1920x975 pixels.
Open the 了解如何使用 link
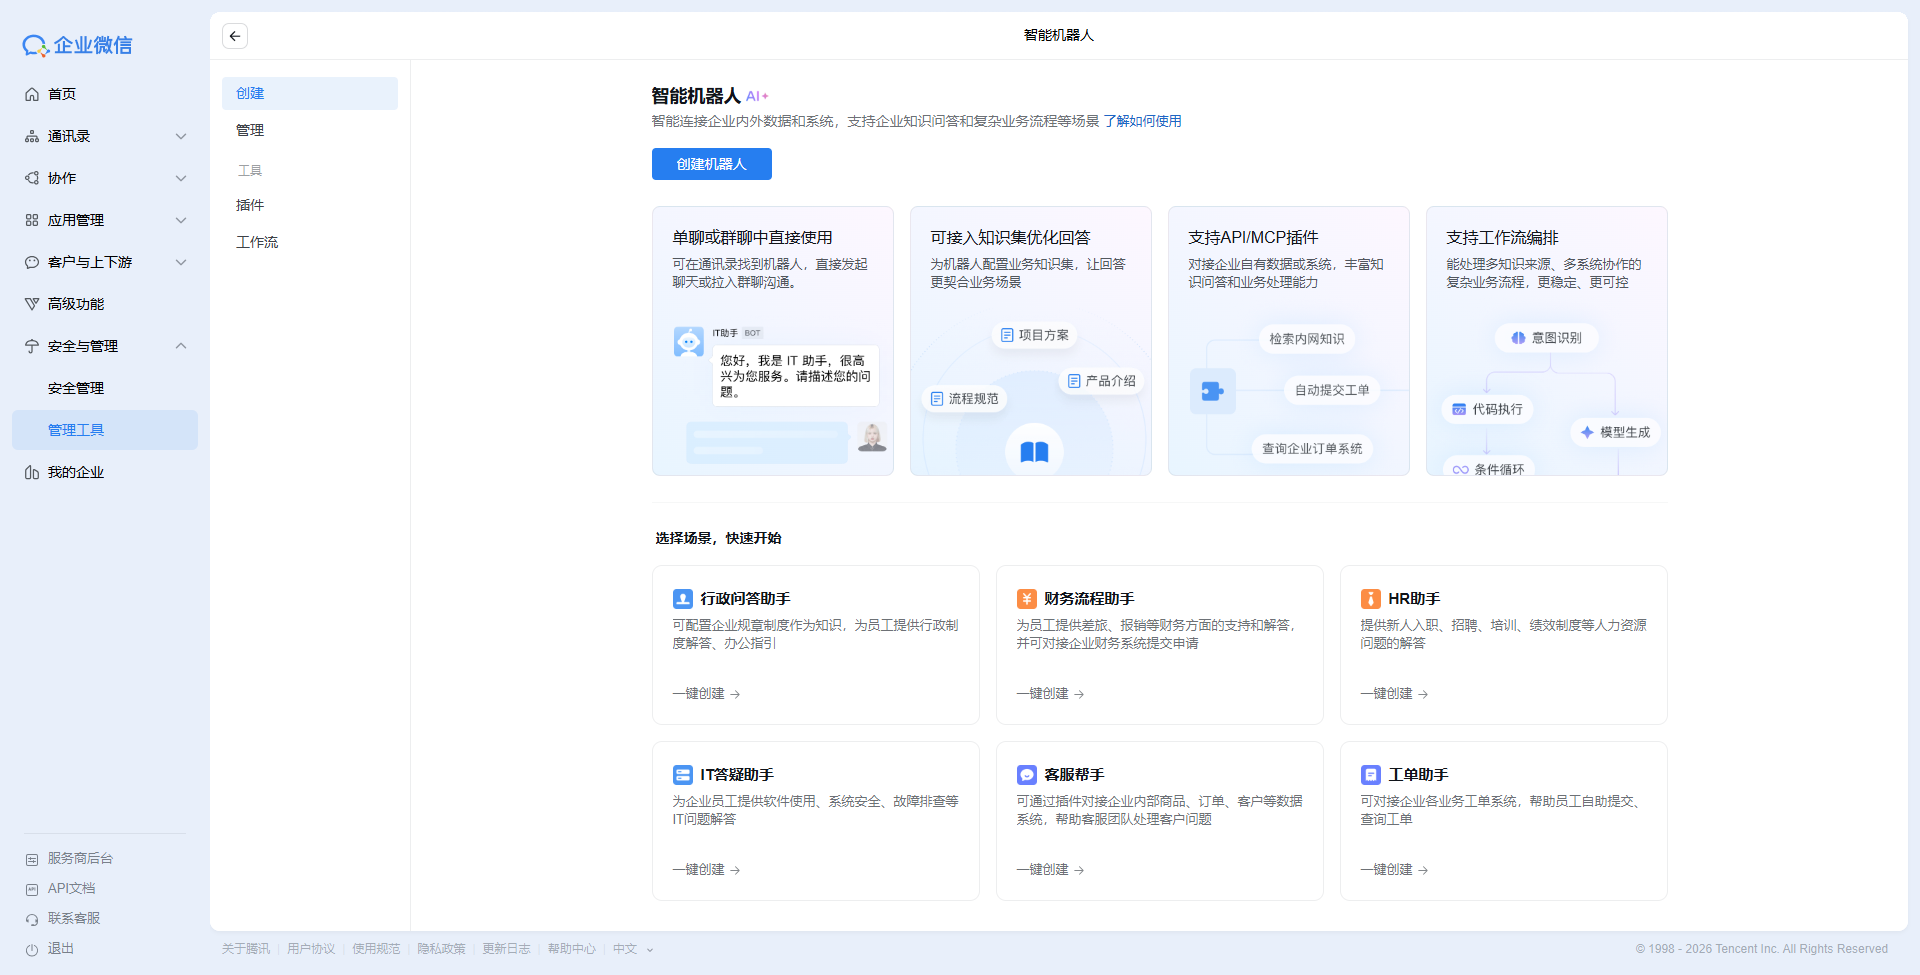coord(1142,121)
